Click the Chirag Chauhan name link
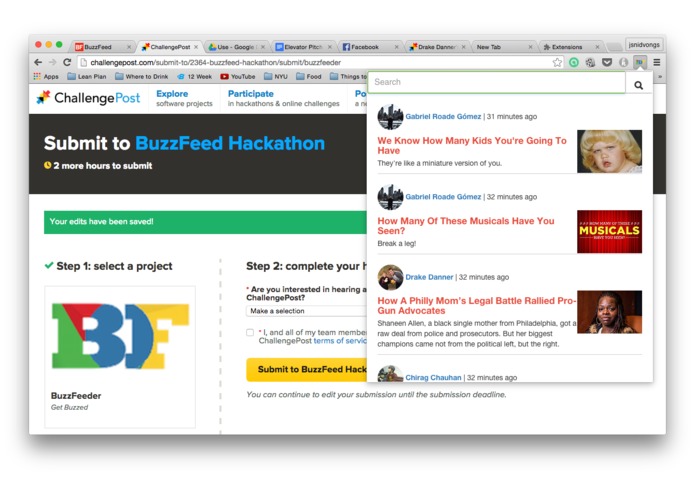The image size is (695, 494). (x=433, y=377)
